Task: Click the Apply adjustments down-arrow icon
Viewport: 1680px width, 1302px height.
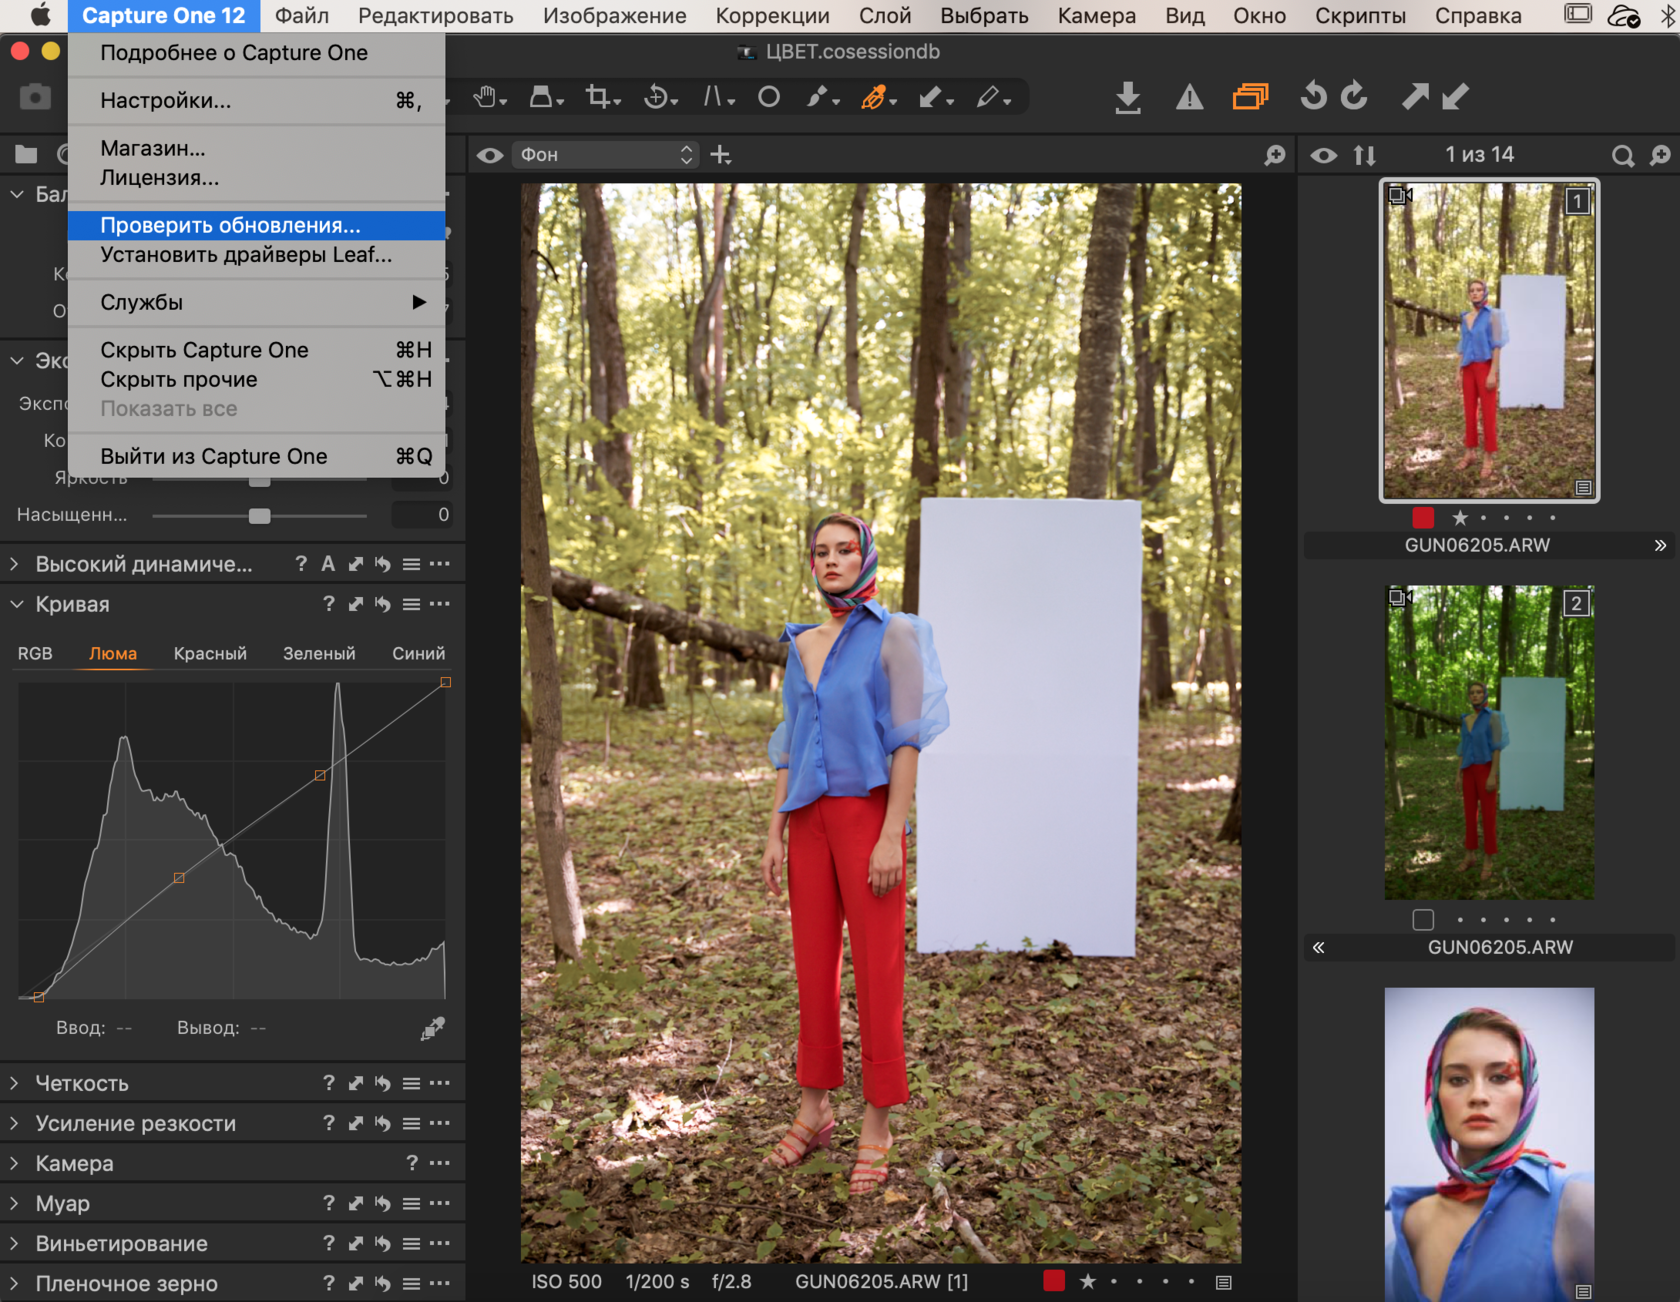Action: [x=1456, y=97]
